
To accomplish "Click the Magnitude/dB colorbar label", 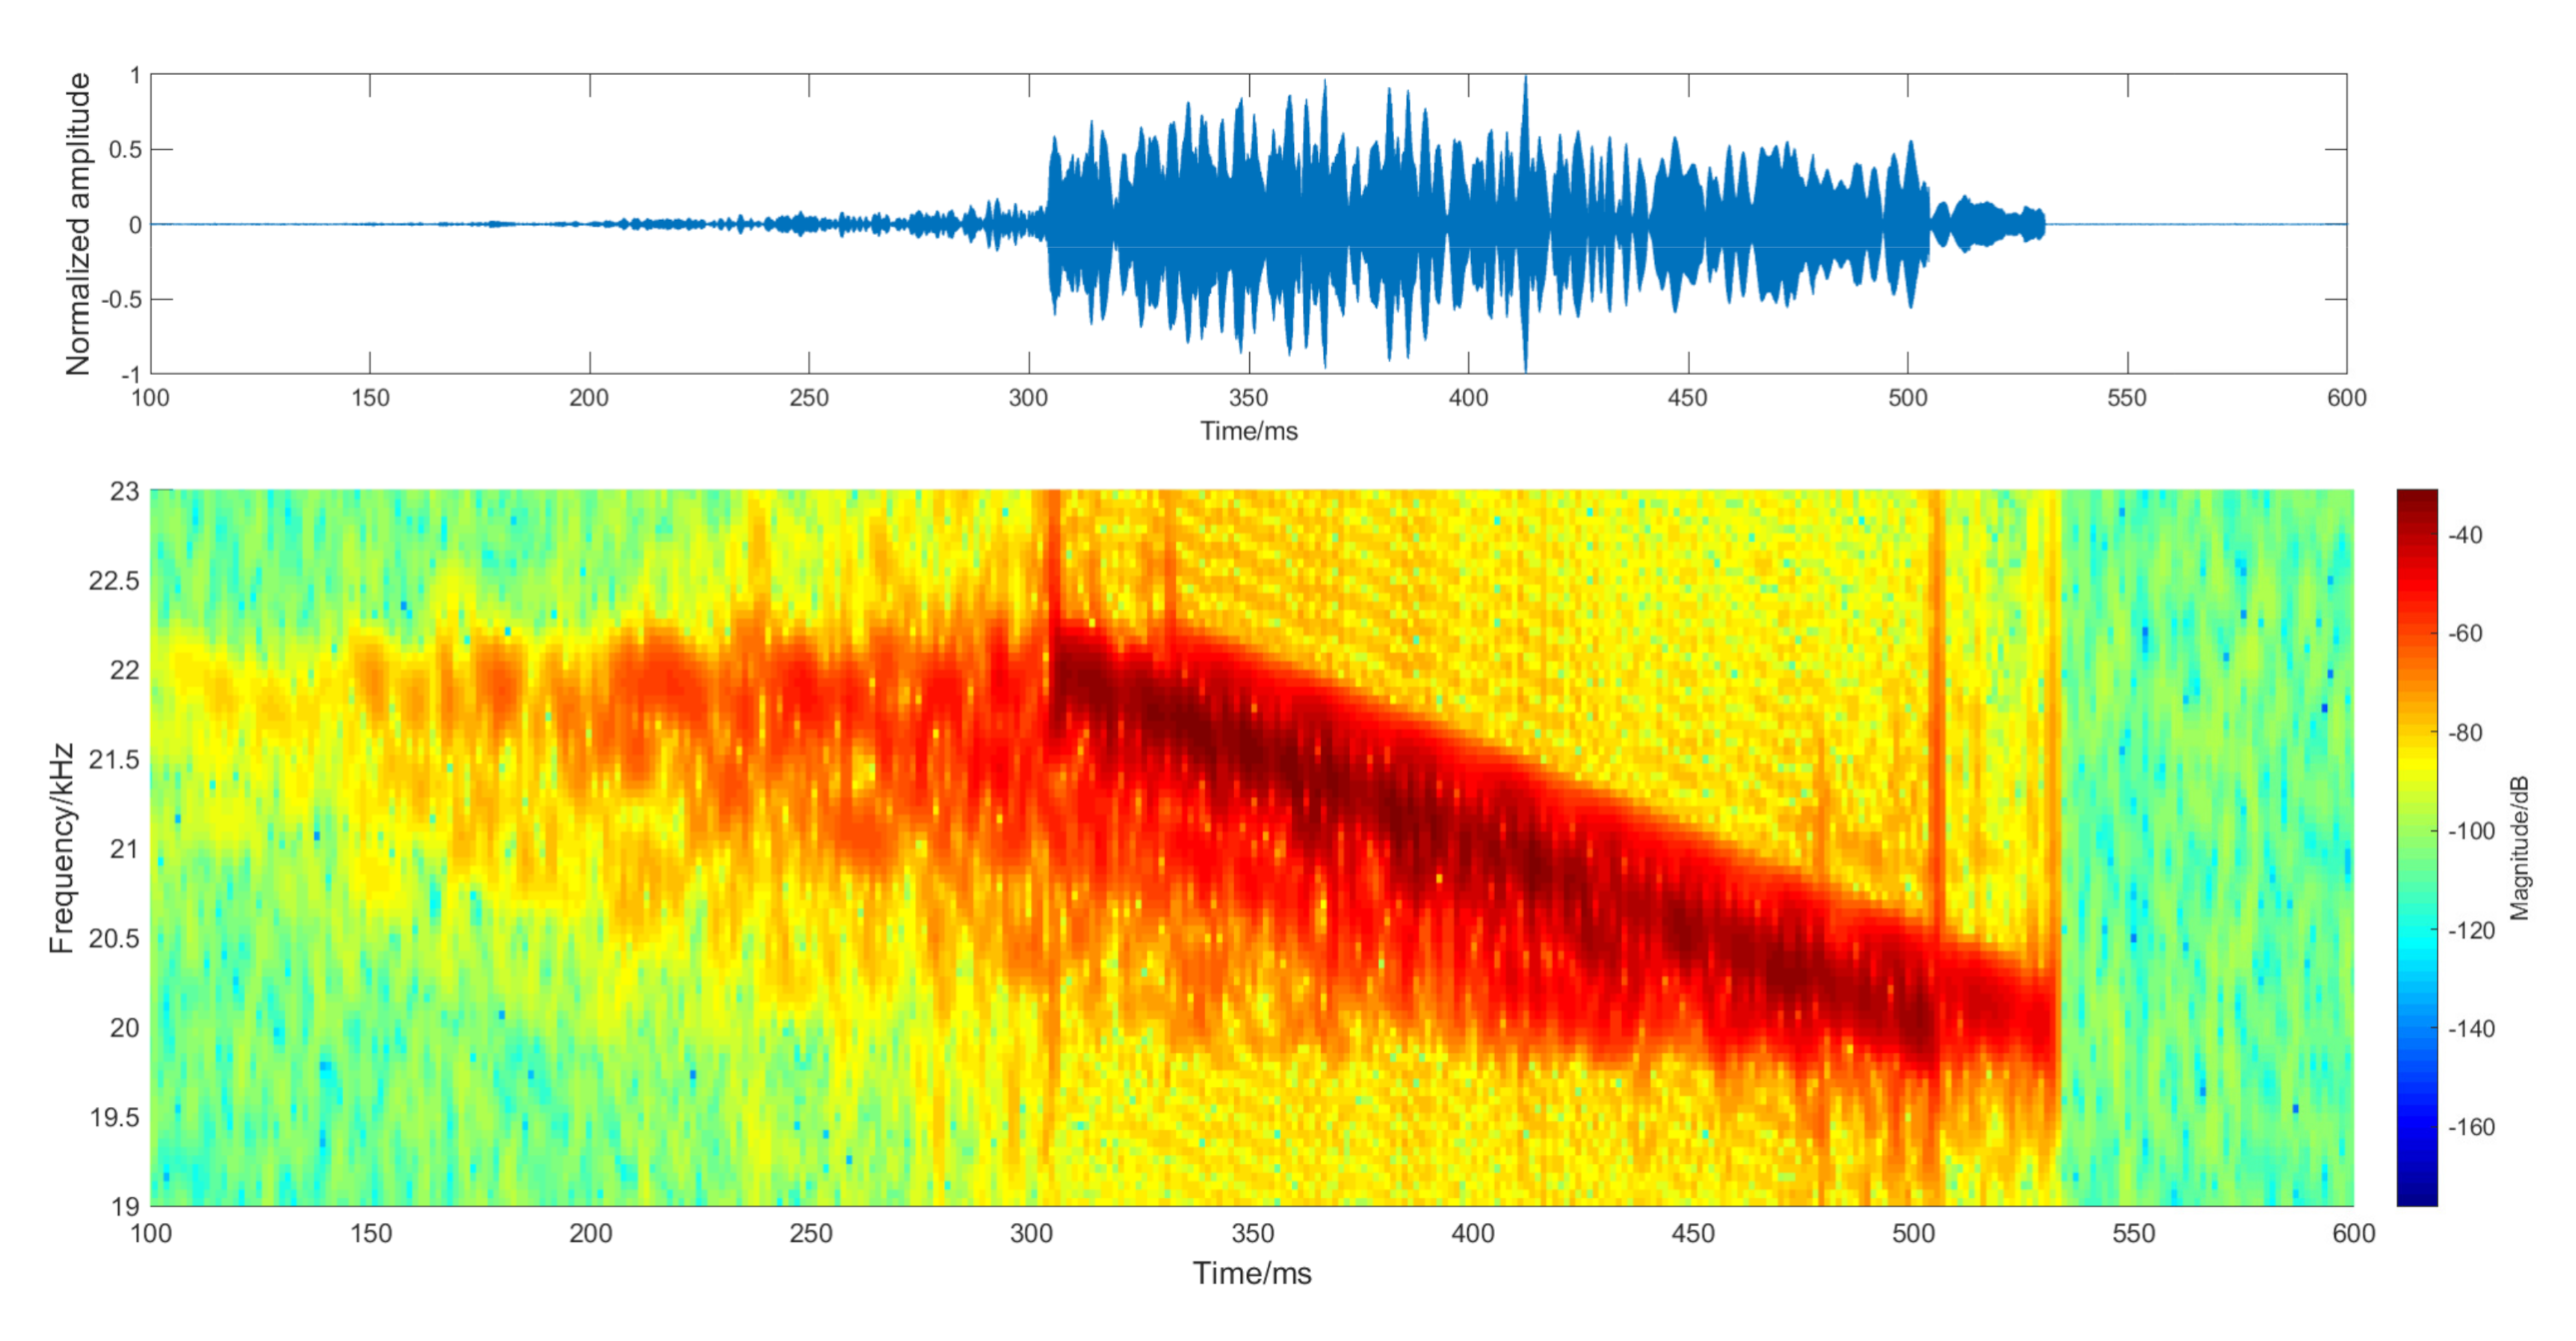I will click(2520, 848).
